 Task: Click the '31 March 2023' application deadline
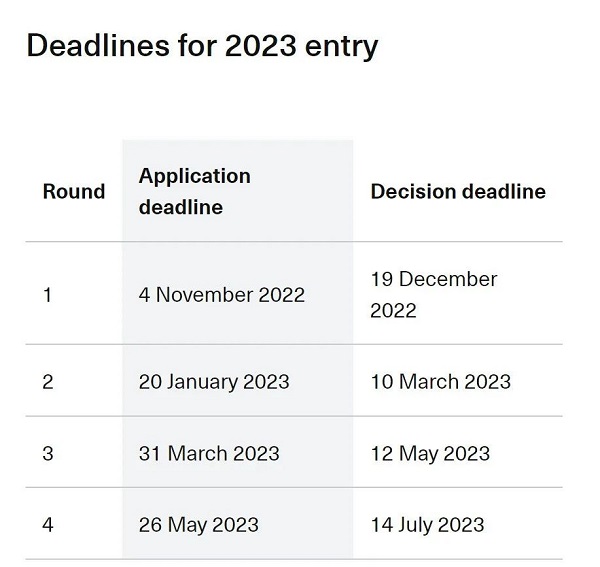(209, 453)
